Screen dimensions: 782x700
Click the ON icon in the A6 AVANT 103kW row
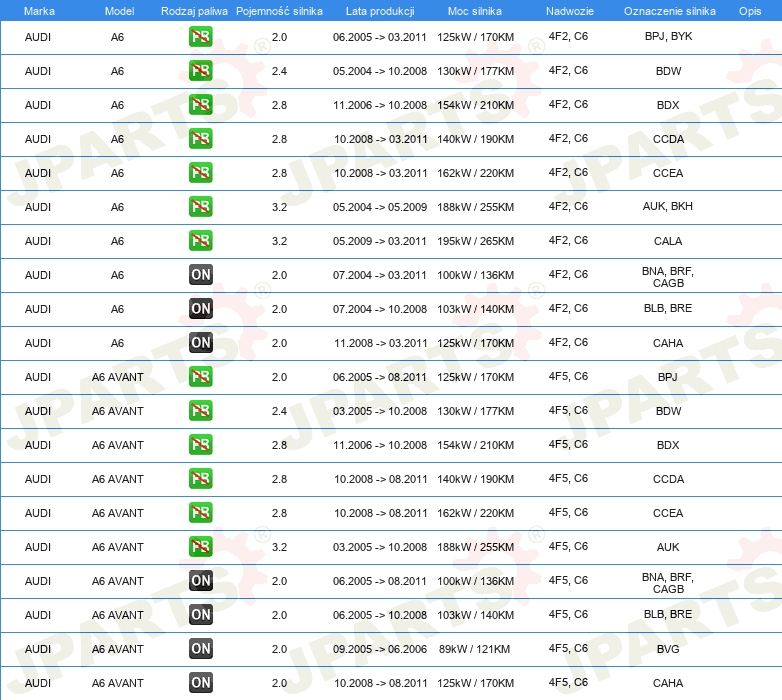click(201, 615)
